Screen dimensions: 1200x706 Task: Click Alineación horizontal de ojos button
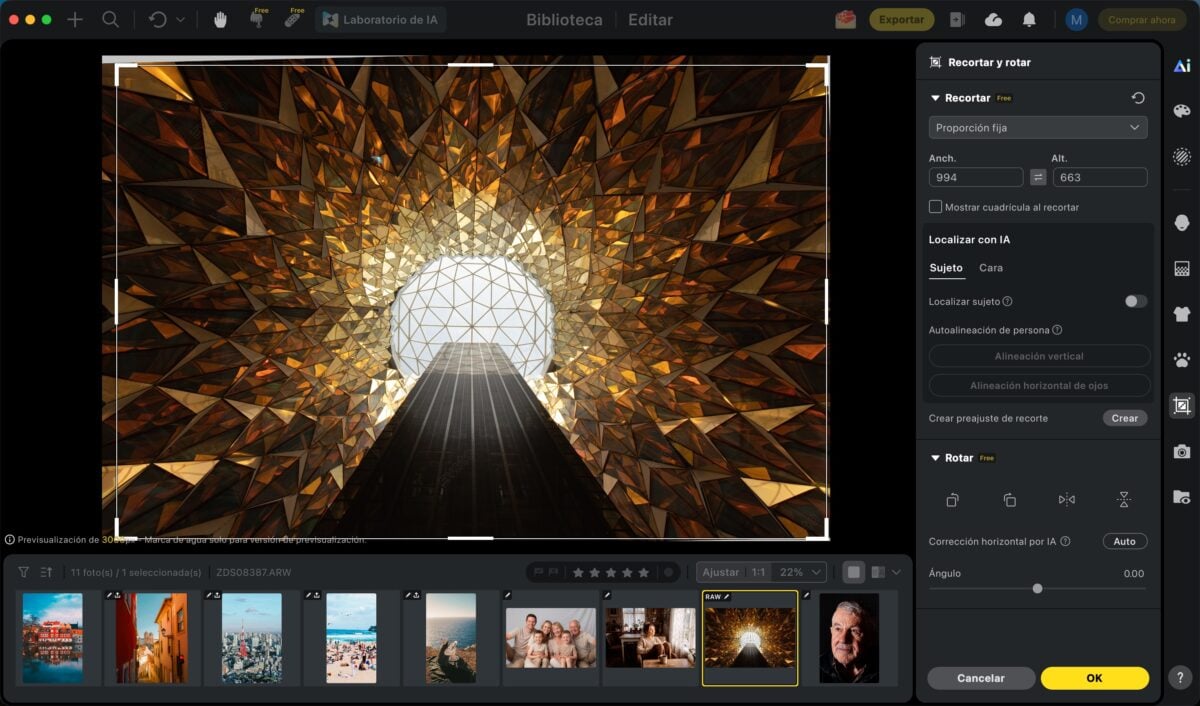point(1039,385)
